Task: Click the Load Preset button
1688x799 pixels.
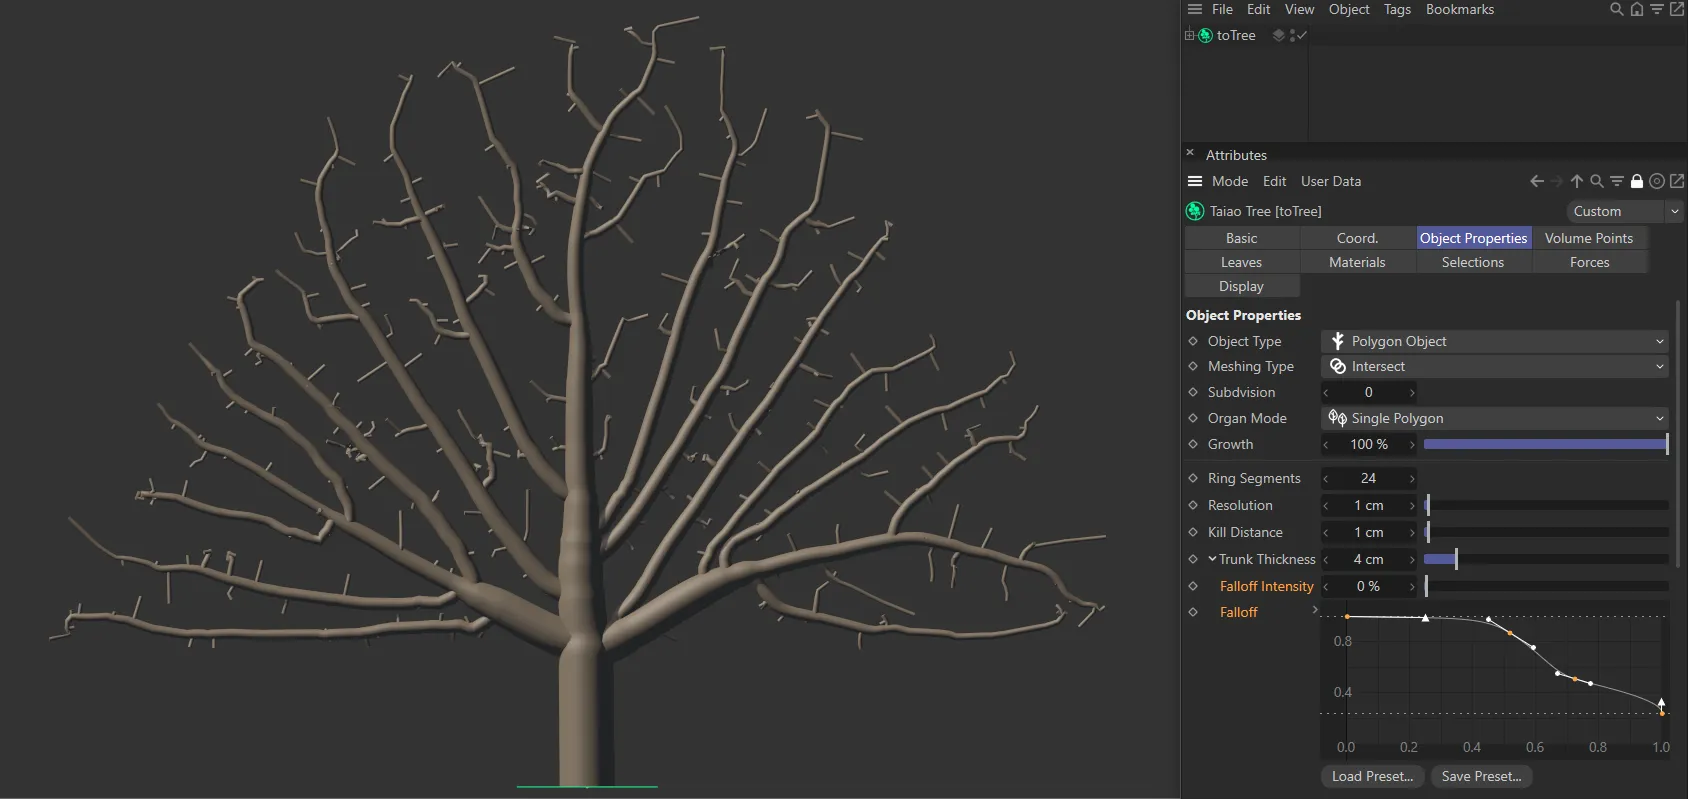Action: (1372, 776)
